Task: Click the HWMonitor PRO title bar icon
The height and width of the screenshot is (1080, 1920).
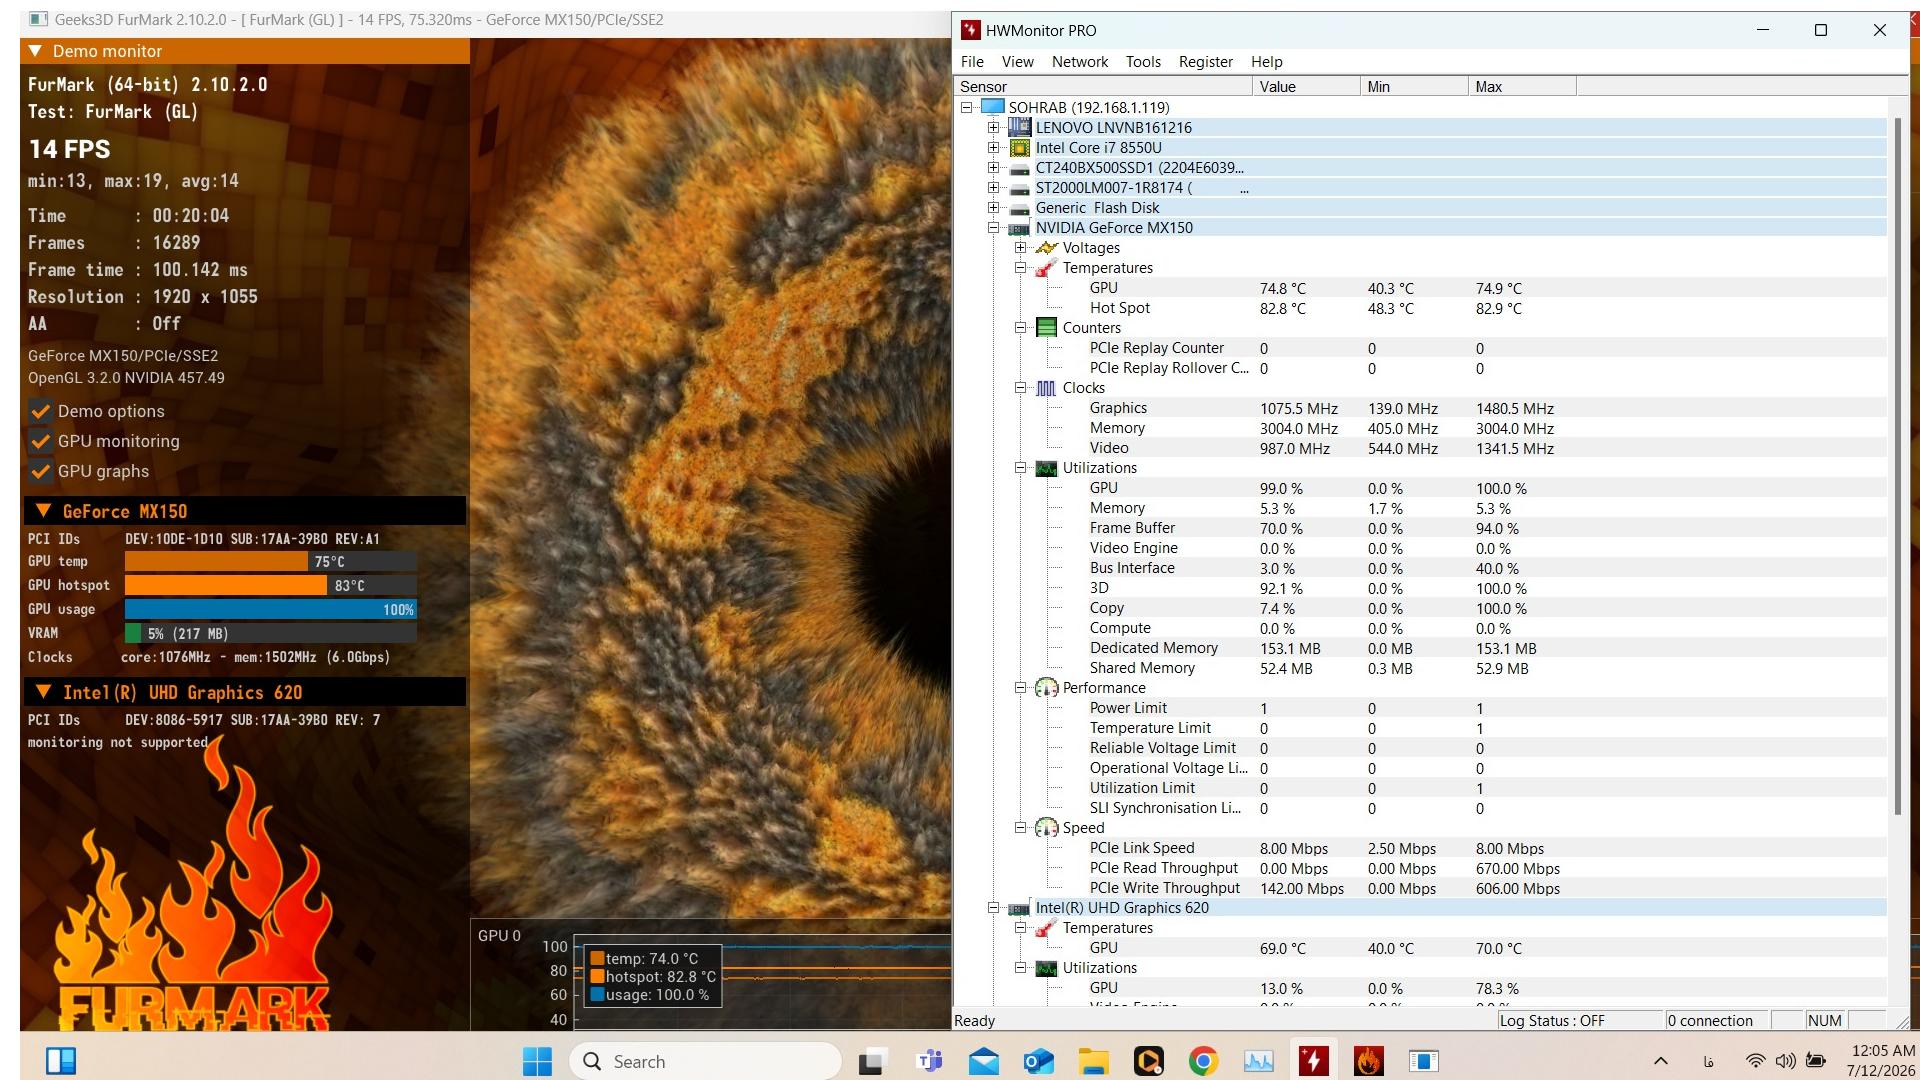Action: pos(970,30)
